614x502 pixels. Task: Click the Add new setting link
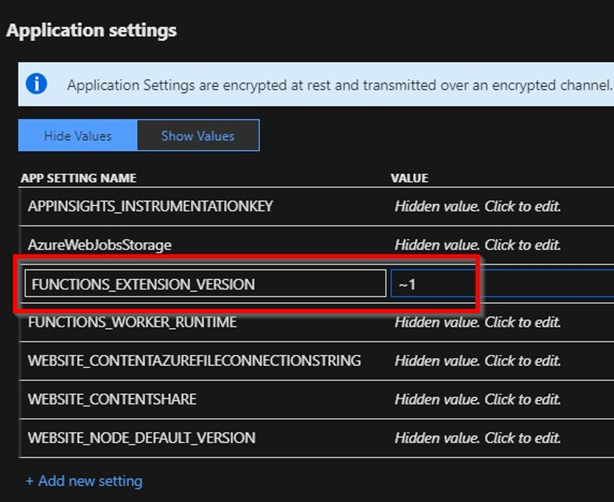pyautogui.click(x=84, y=481)
